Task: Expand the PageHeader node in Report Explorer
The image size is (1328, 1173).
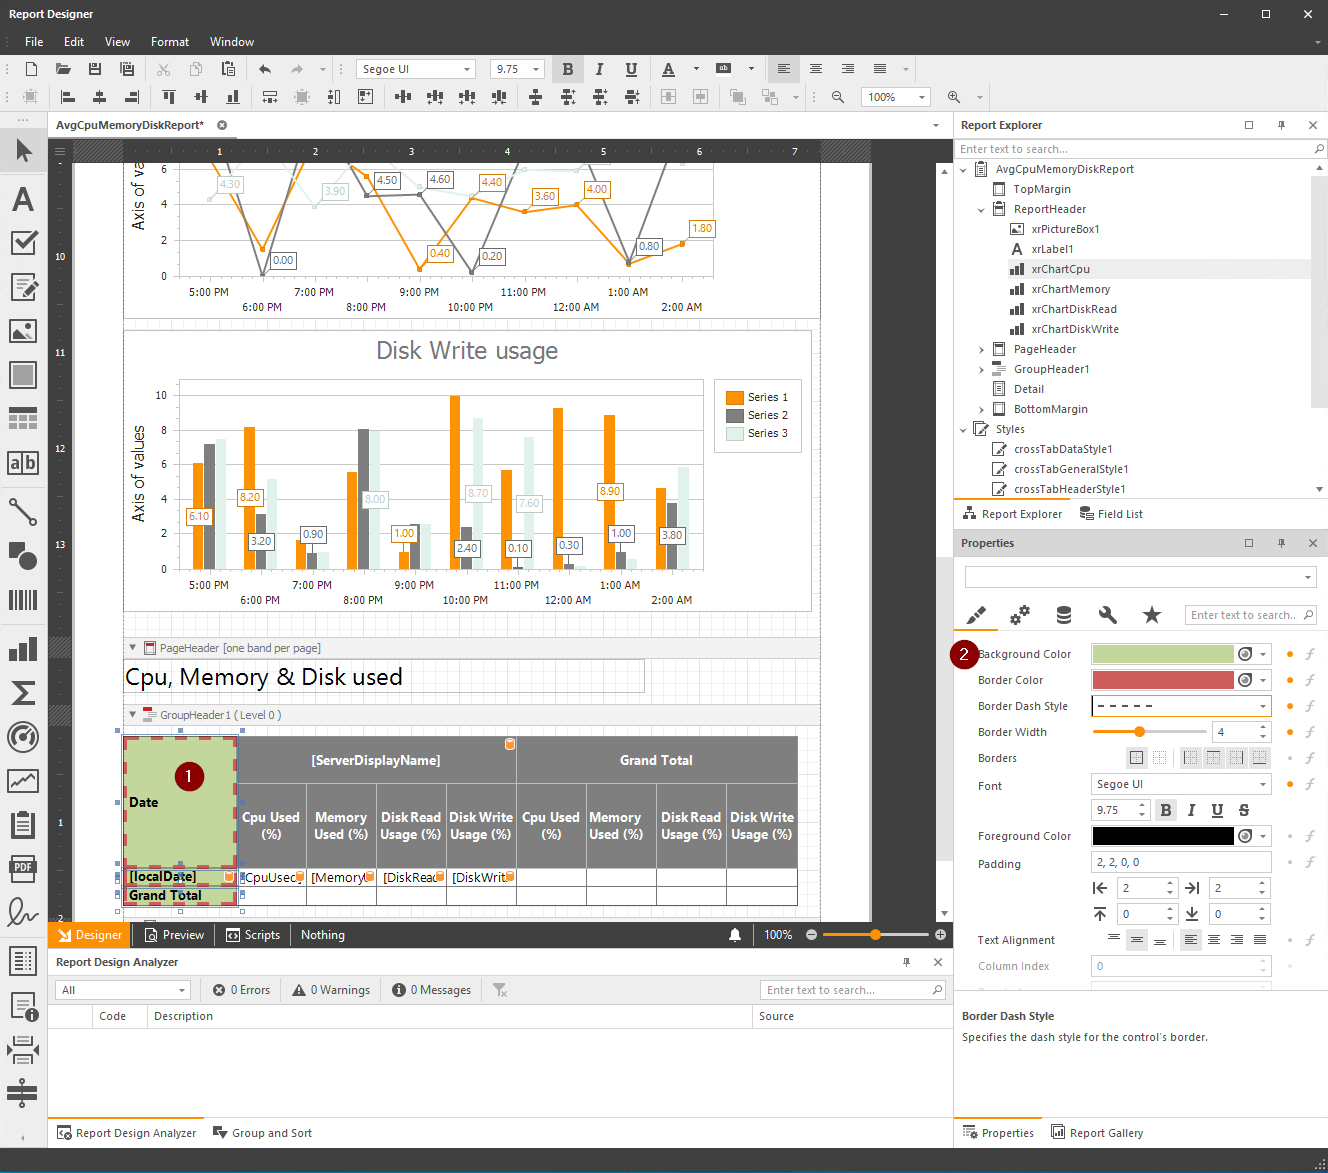Action: (x=981, y=348)
